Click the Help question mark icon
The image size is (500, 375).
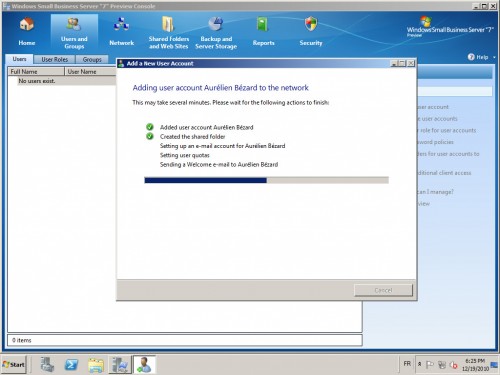pos(471,57)
